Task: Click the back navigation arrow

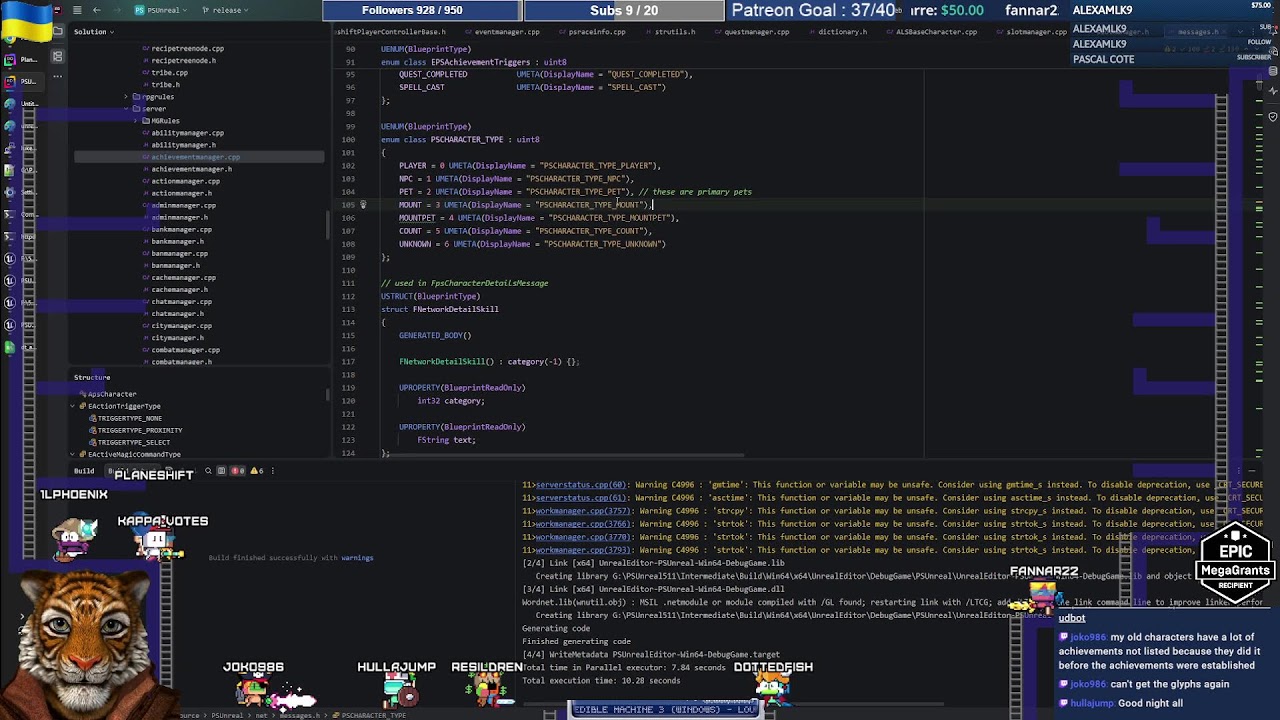Action: pyautogui.click(x=96, y=10)
